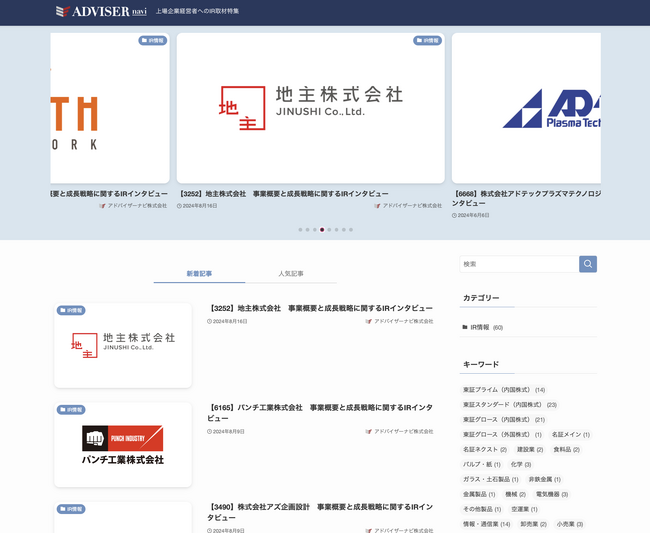Click IR情報 badge on パンチ工業 list thumbnail

[x=71, y=410]
